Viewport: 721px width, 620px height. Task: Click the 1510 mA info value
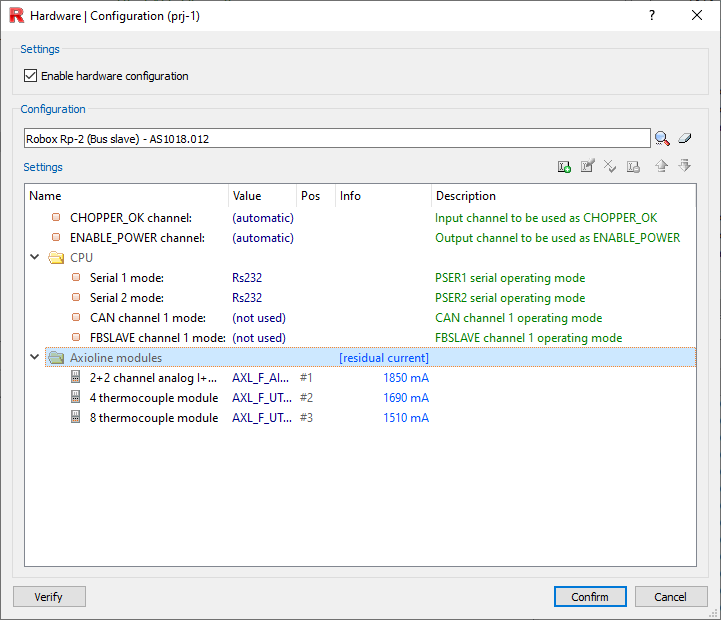coord(406,418)
